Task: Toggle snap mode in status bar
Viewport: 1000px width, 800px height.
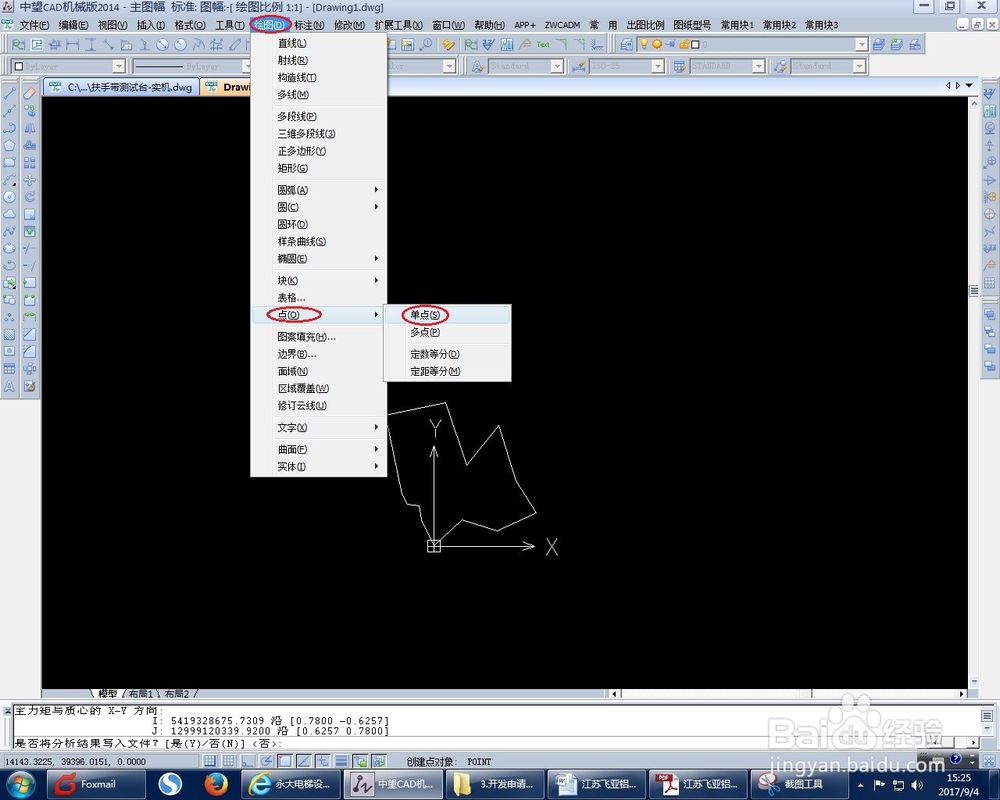Action: tap(210, 761)
